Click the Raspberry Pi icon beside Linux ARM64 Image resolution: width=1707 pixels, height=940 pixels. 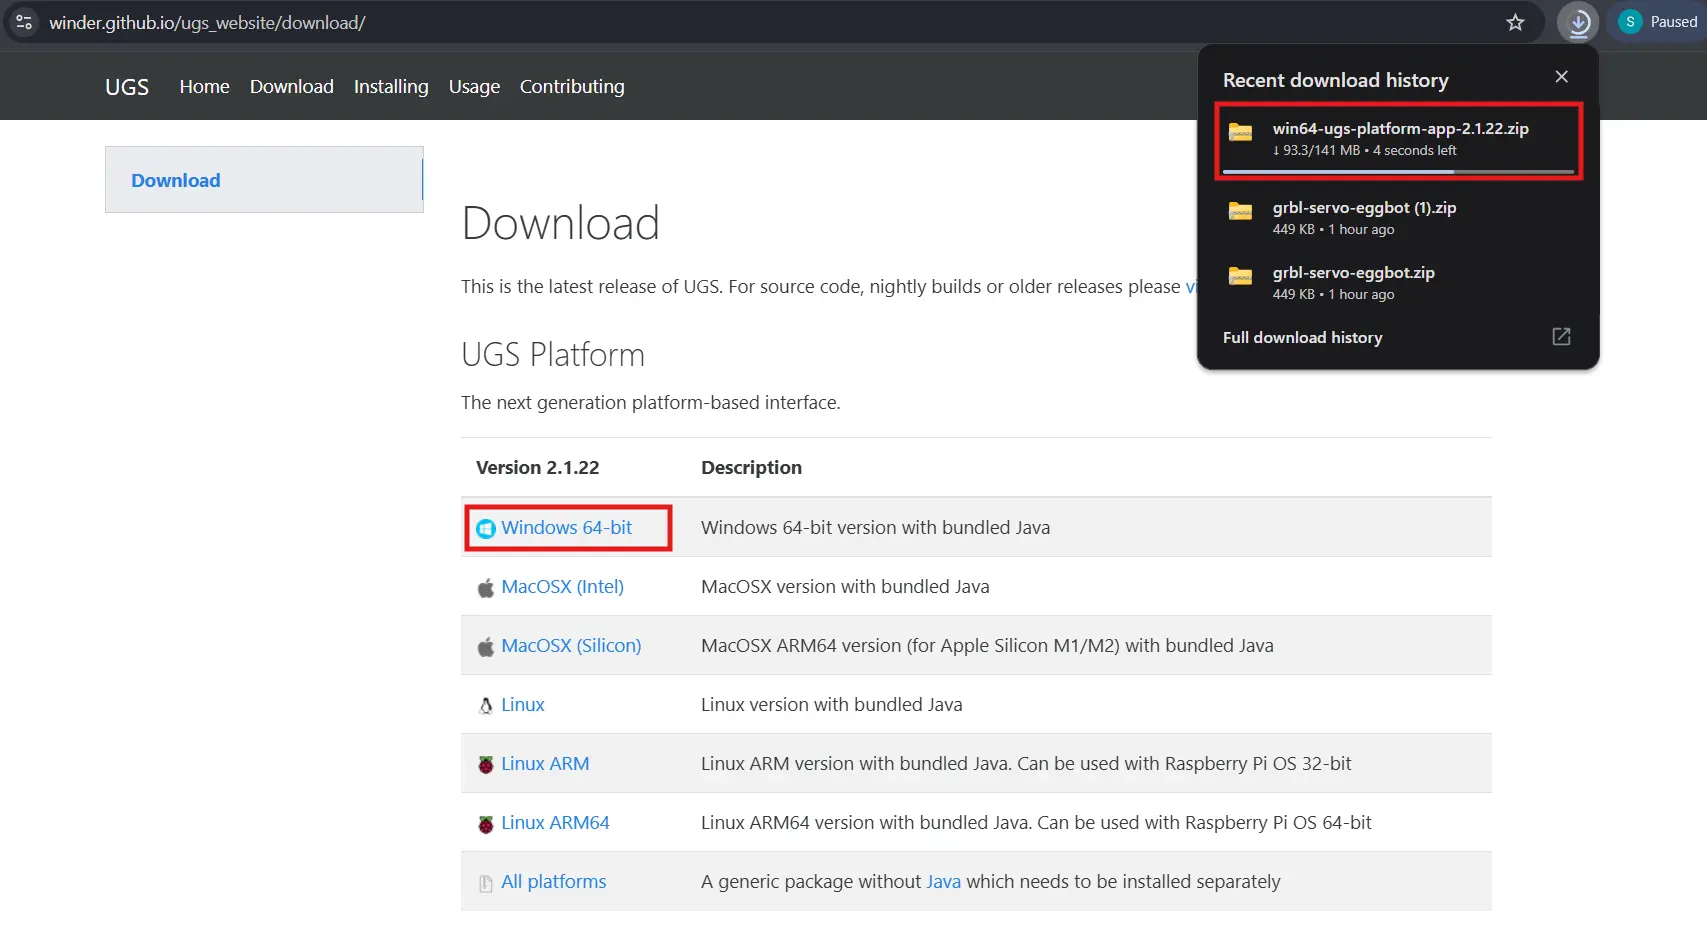pyautogui.click(x=485, y=822)
